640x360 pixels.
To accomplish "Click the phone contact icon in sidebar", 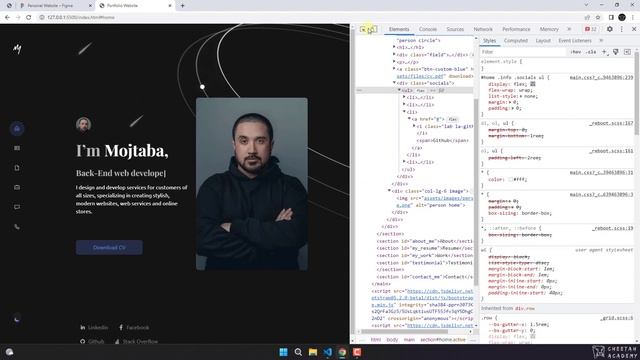I will (x=17, y=227).
